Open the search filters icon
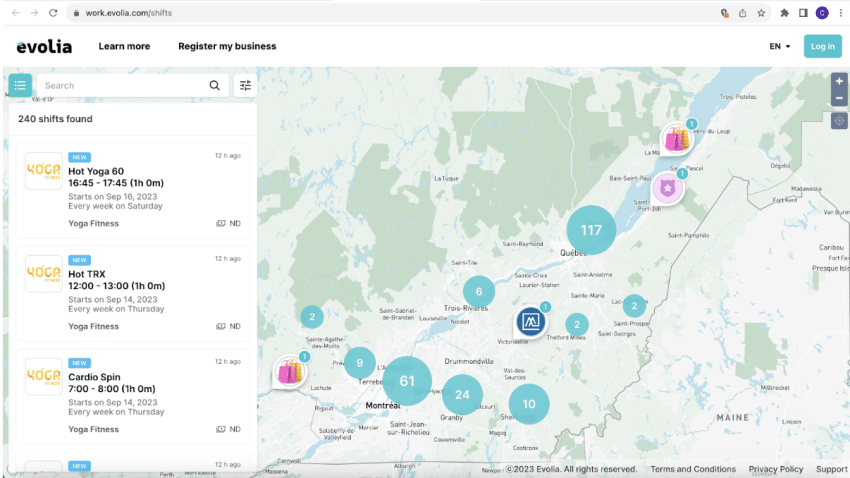 pos(245,85)
